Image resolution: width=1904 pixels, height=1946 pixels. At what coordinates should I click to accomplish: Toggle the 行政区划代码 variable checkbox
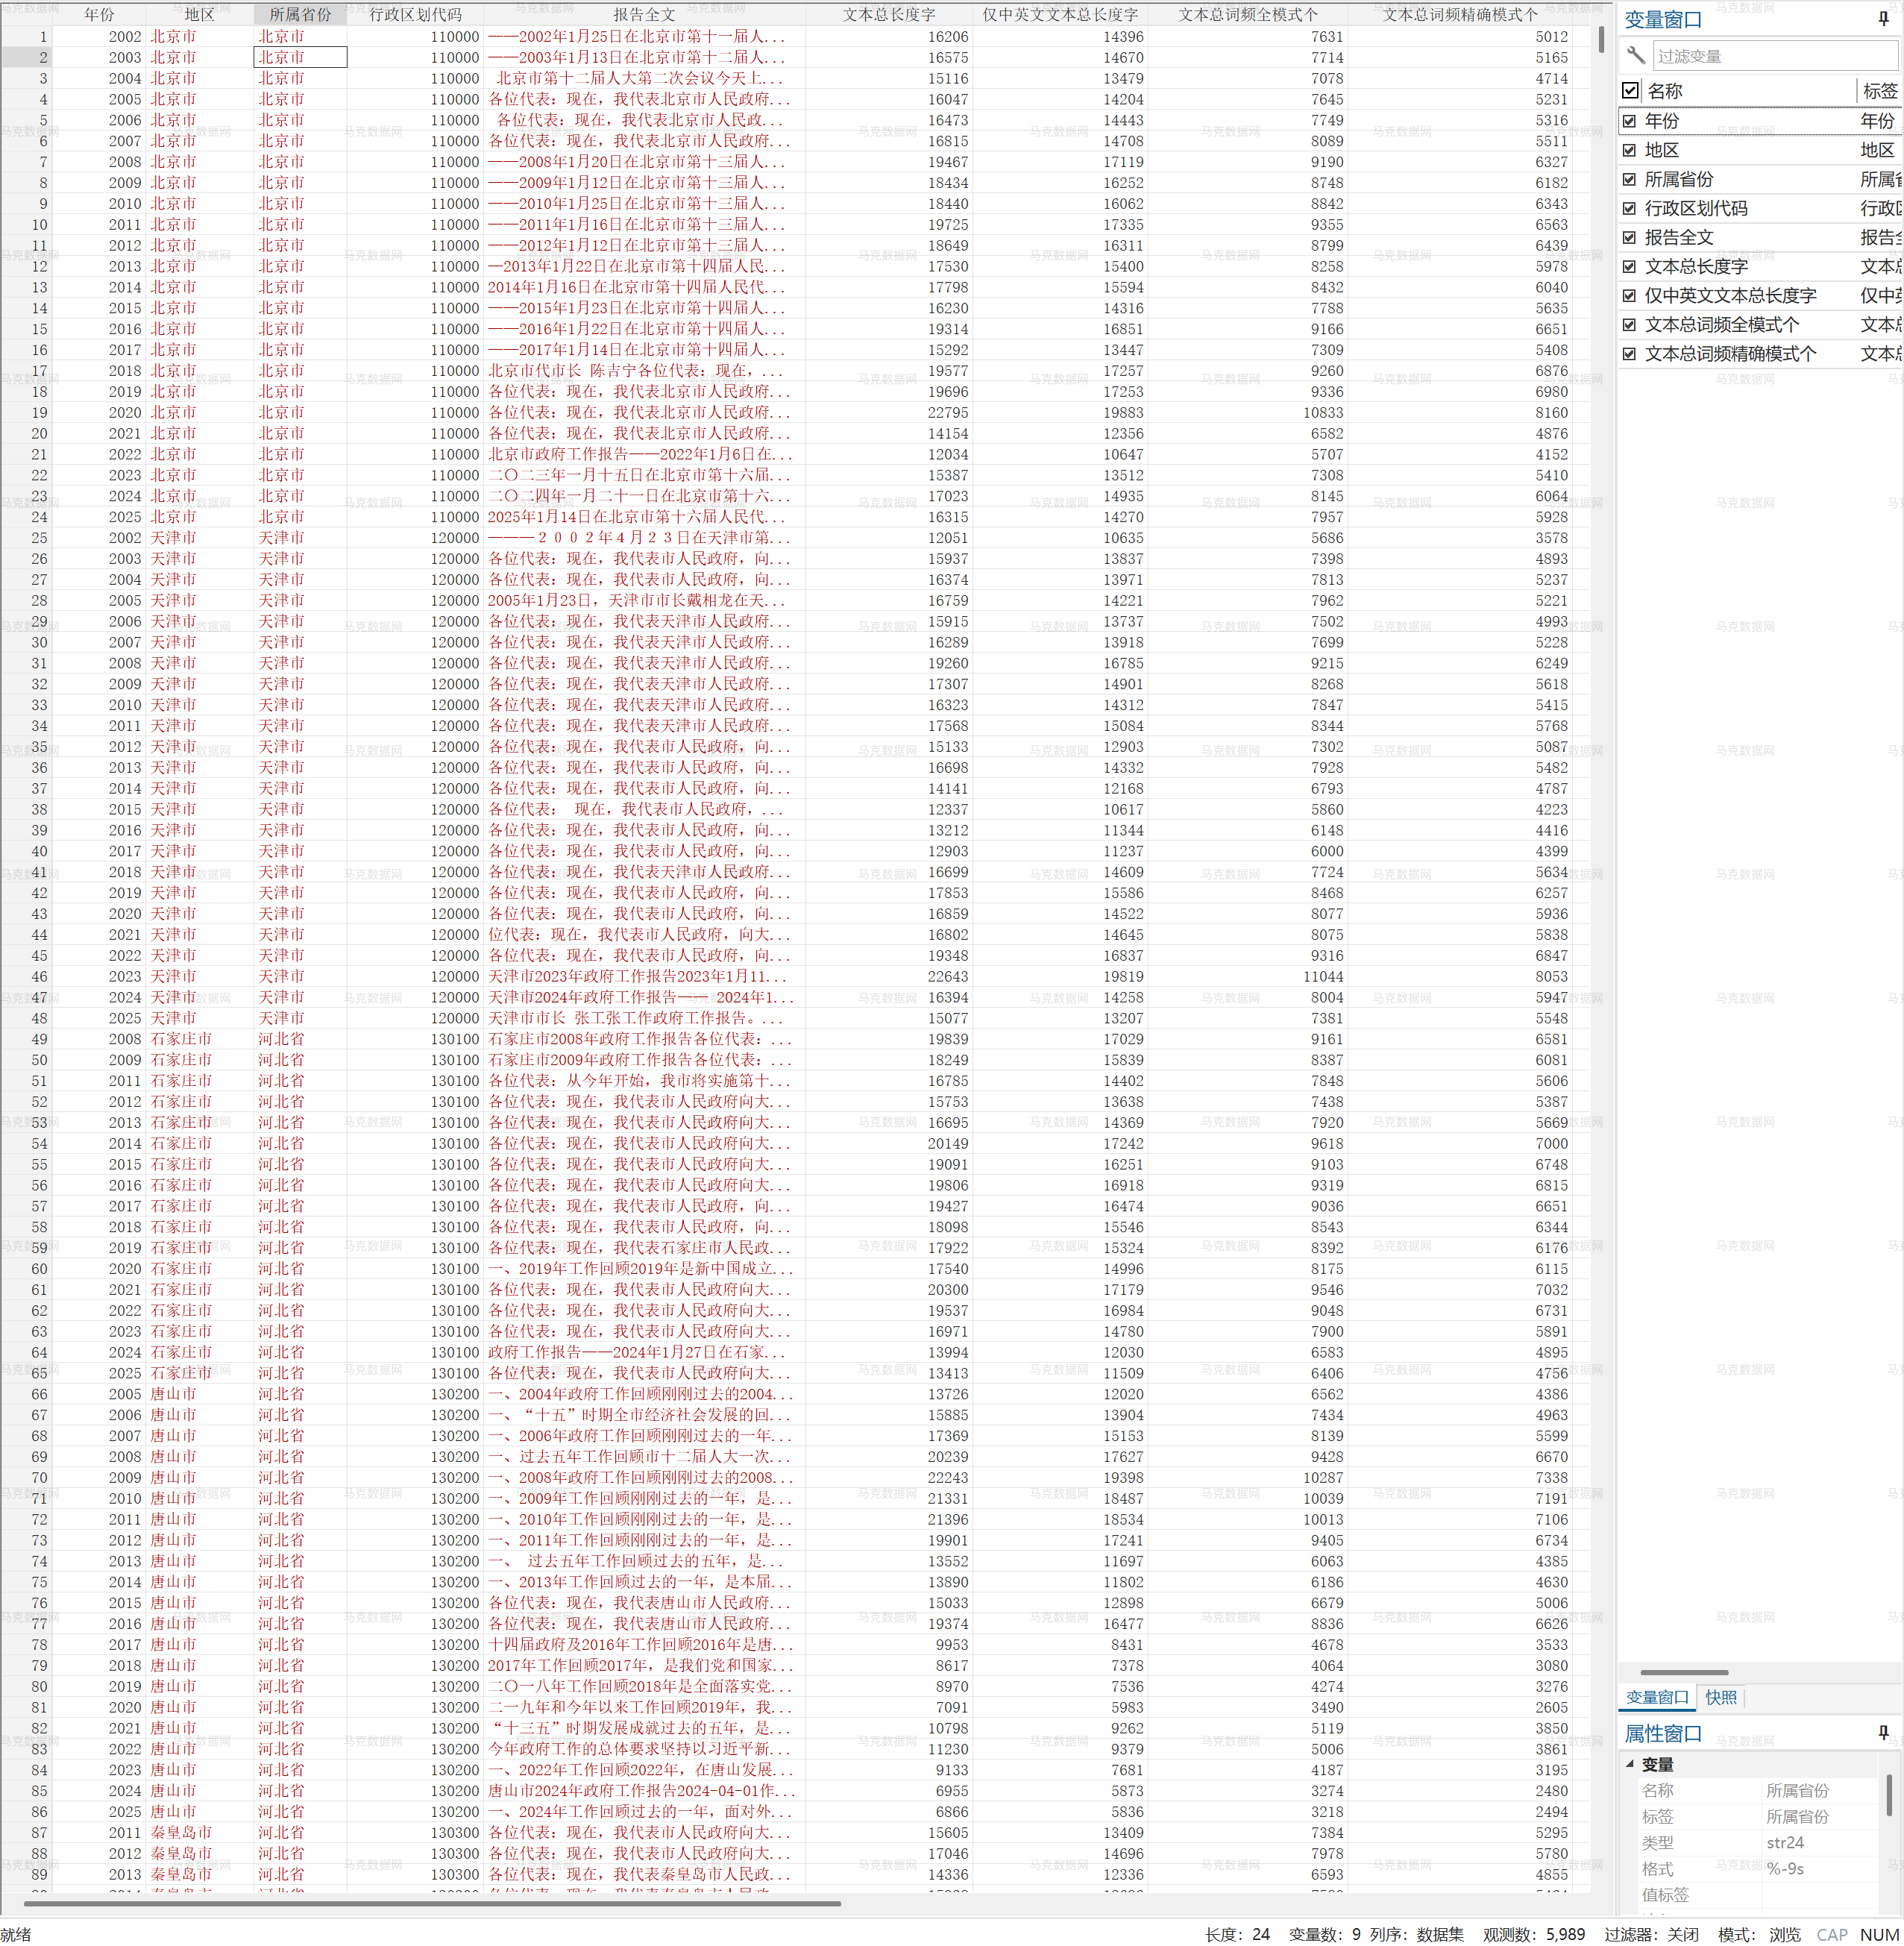coord(1630,208)
